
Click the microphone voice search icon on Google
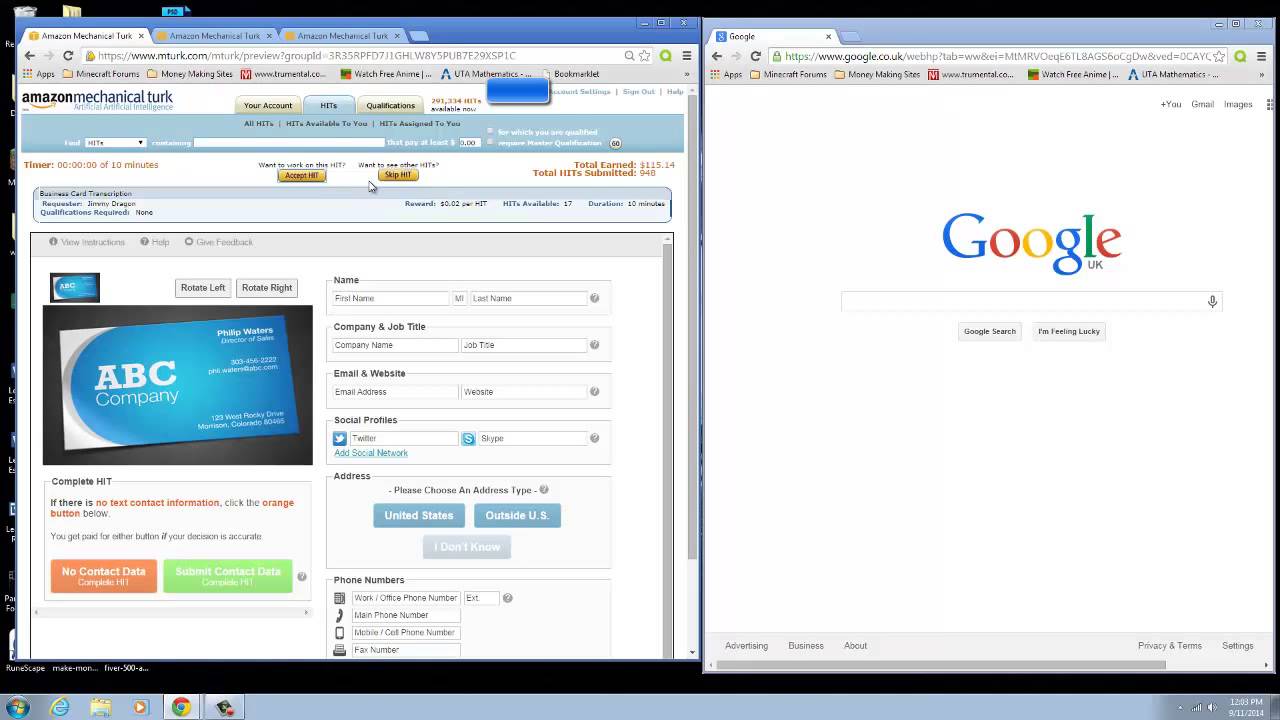tap(1212, 301)
